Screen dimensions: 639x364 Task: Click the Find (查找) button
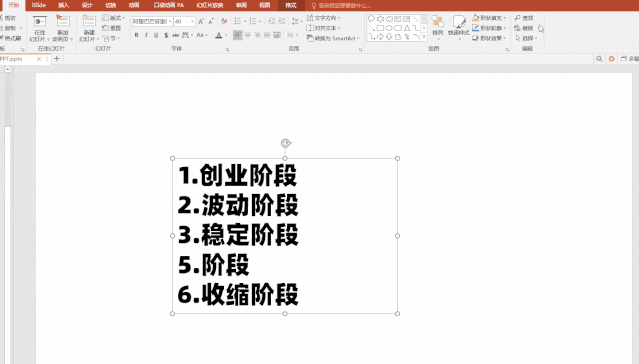click(524, 18)
